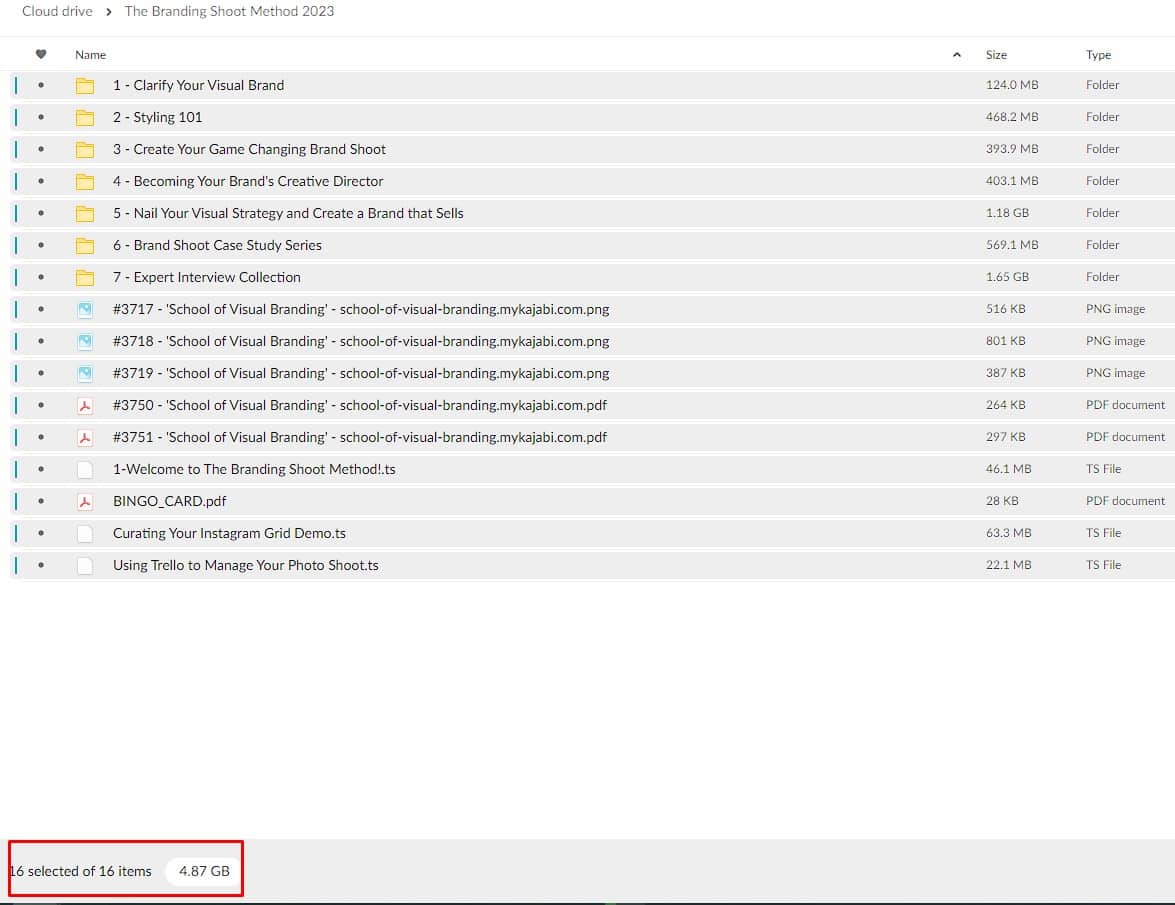Image resolution: width=1175 pixels, height=905 pixels.
Task: Click The Branding Shoot Method 2023 breadcrumb
Action: pyautogui.click(x=229, y=11)
